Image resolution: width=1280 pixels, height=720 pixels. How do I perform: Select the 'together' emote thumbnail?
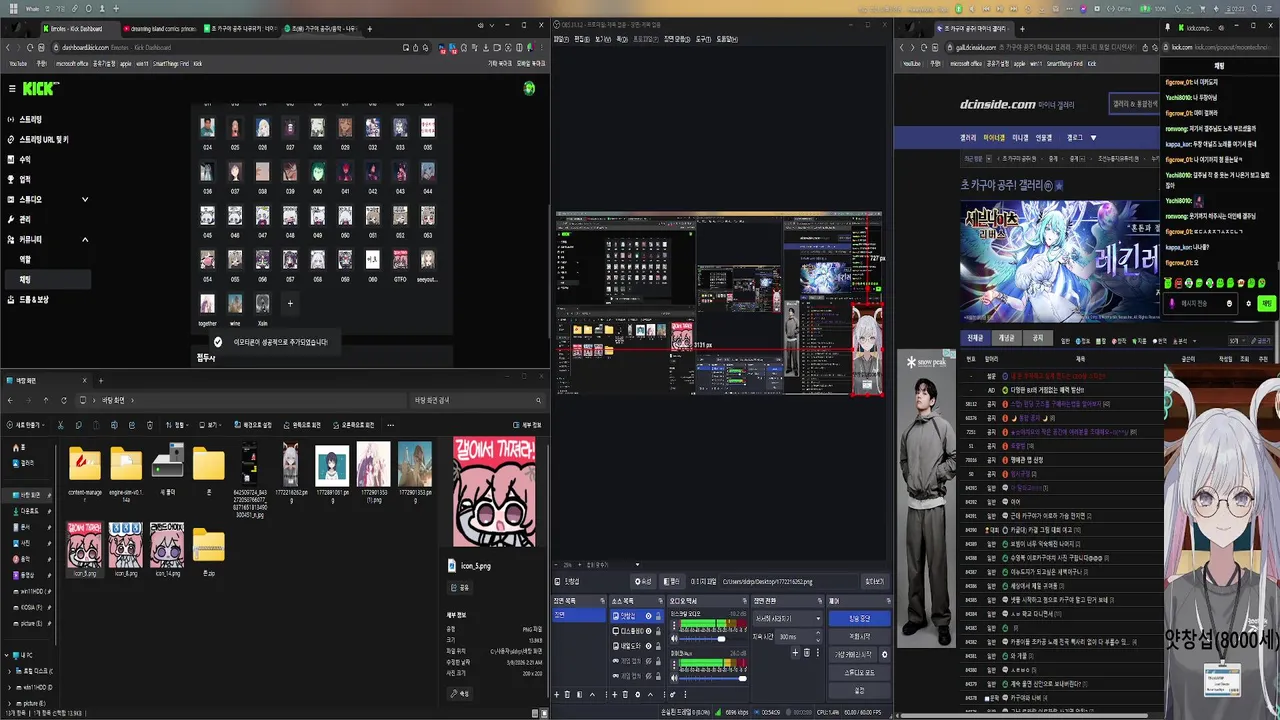[207, 303]
